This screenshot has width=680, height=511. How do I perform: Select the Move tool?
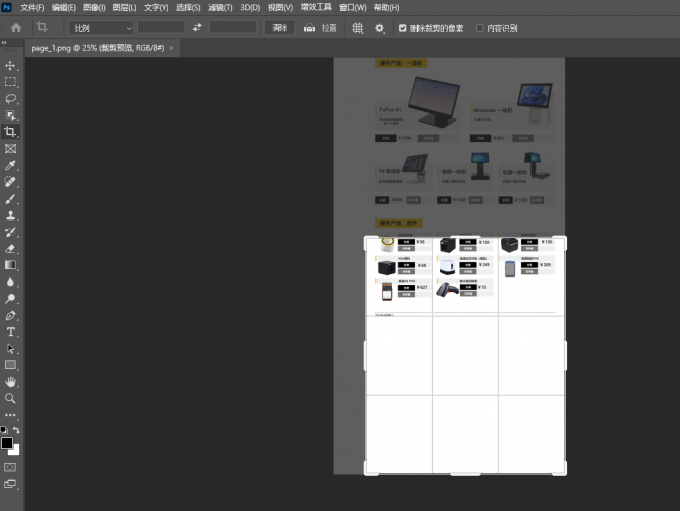pyautogui.click(x=10, y=66)
